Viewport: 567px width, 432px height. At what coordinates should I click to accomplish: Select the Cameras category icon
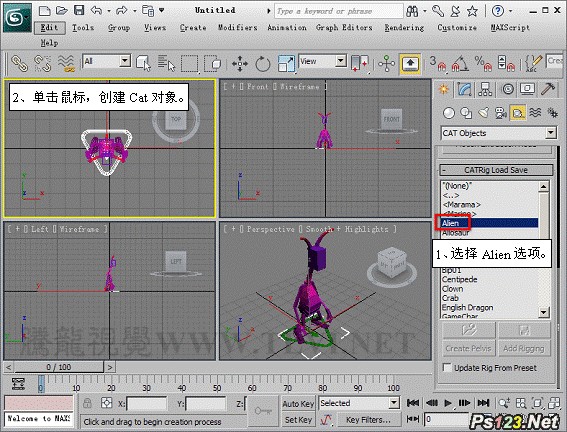tap(500, 113)
